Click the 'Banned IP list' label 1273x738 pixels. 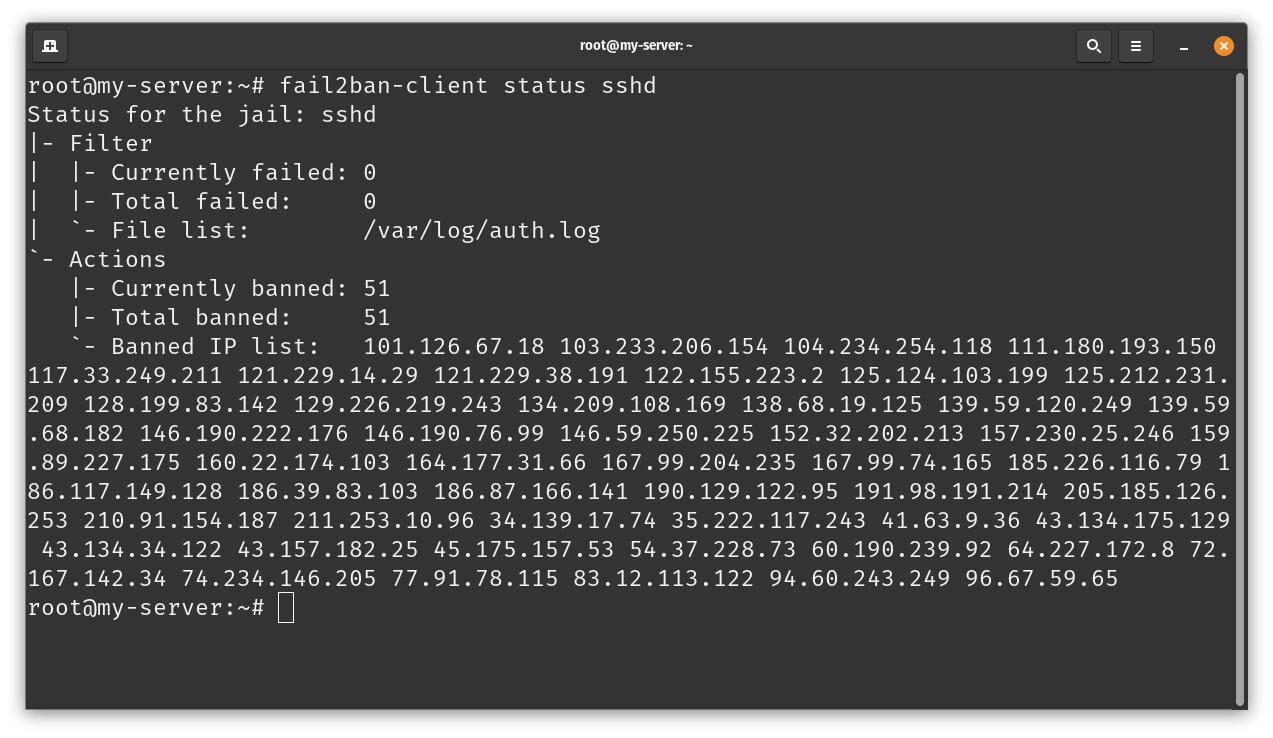pyautogui.click(x=215, y=347)
